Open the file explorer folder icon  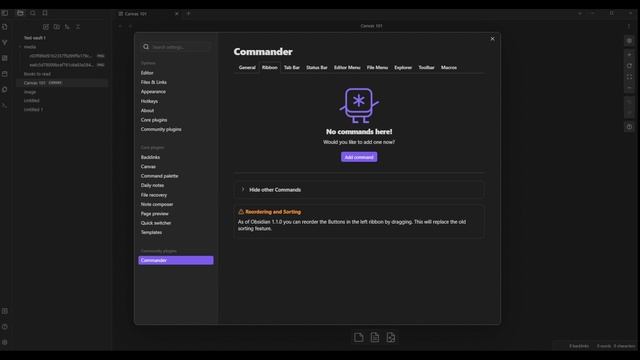coord(20,13)
